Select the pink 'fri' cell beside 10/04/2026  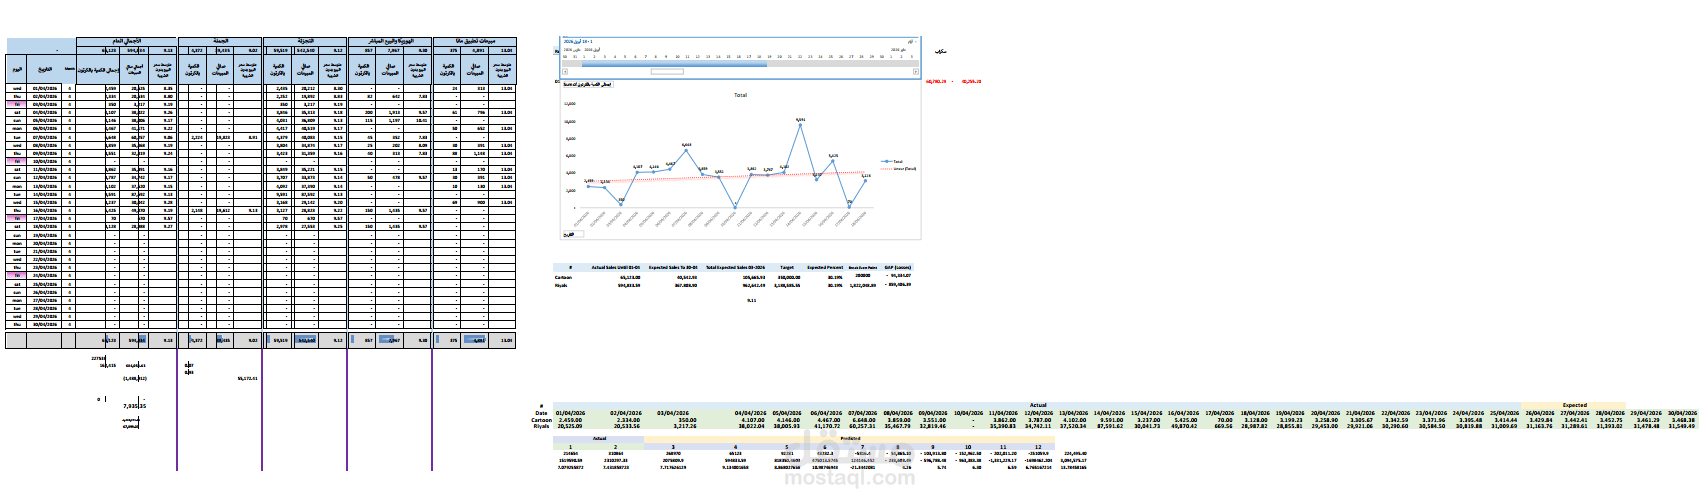16,161
